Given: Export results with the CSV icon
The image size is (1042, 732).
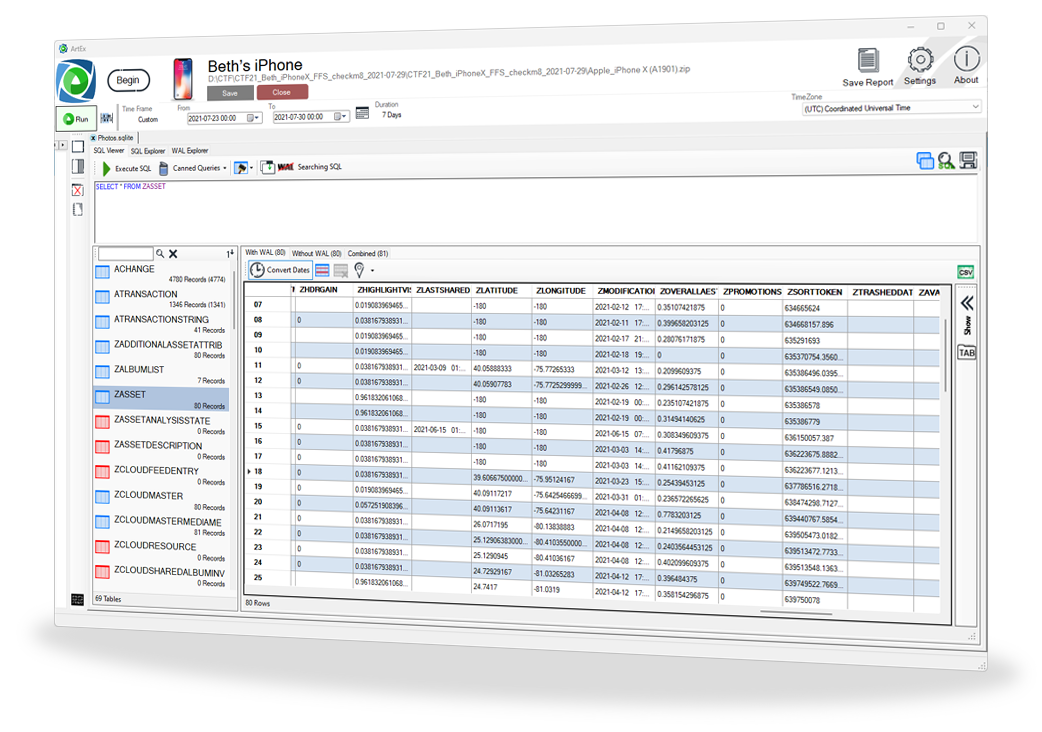Looking at the screenshot, I should 965,272.
